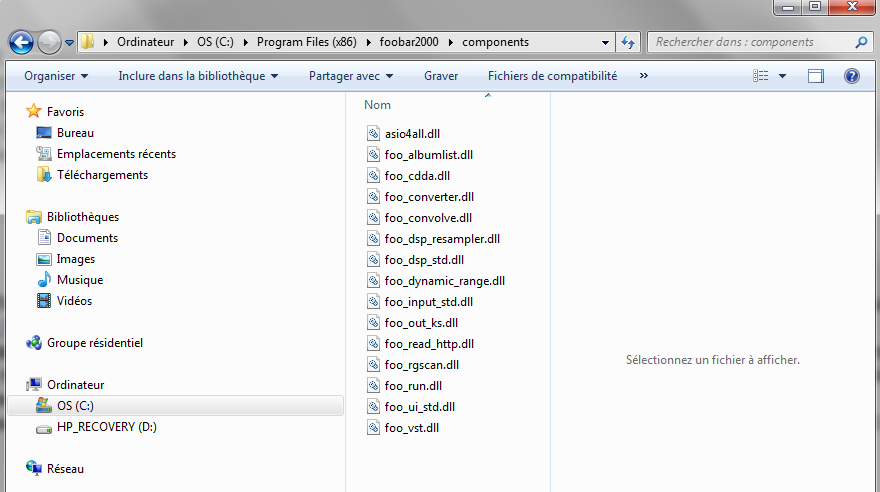Image resolution: width=880 pixels, height=492 pixels.
Task: Show additional commands via the chevron overflow
Action: tap(644, 76)
